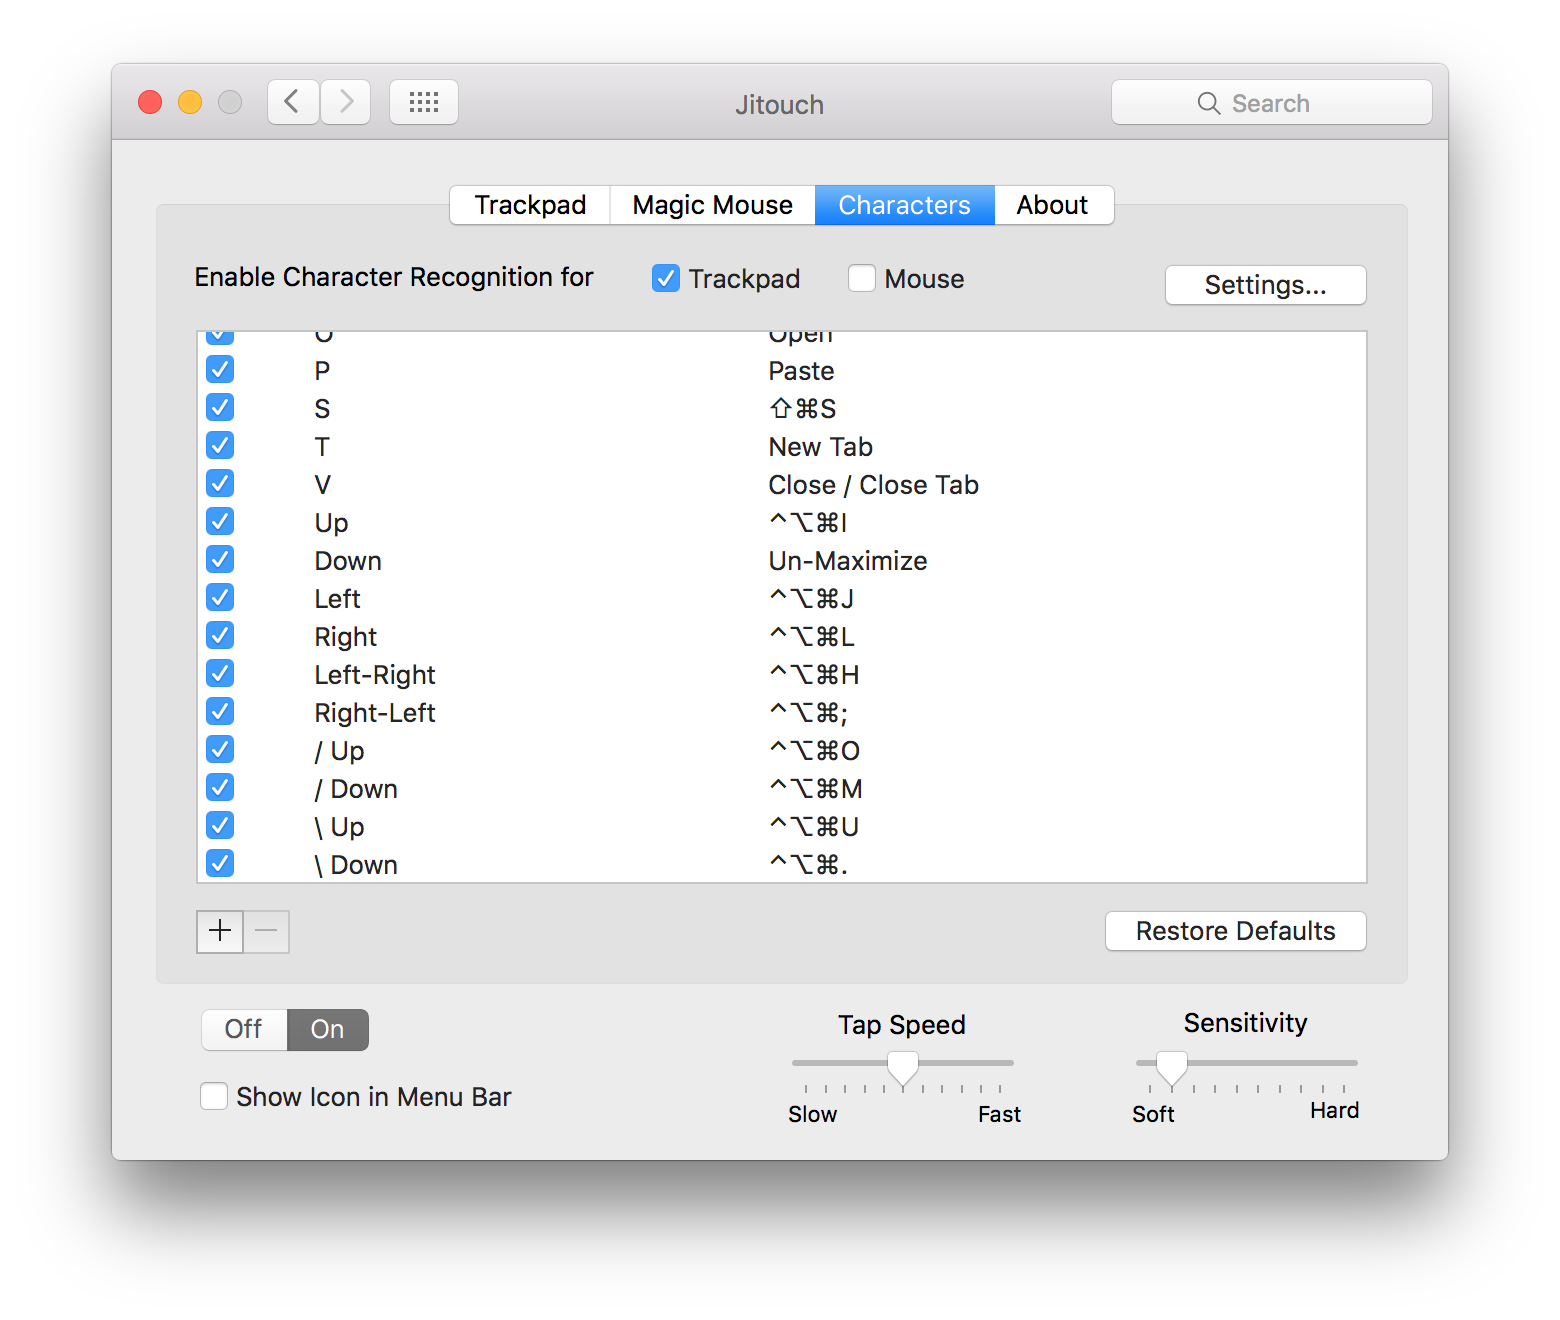1560x1320 pixels.
Task: Select the Un-Maximize action
Action: [848, 561]
